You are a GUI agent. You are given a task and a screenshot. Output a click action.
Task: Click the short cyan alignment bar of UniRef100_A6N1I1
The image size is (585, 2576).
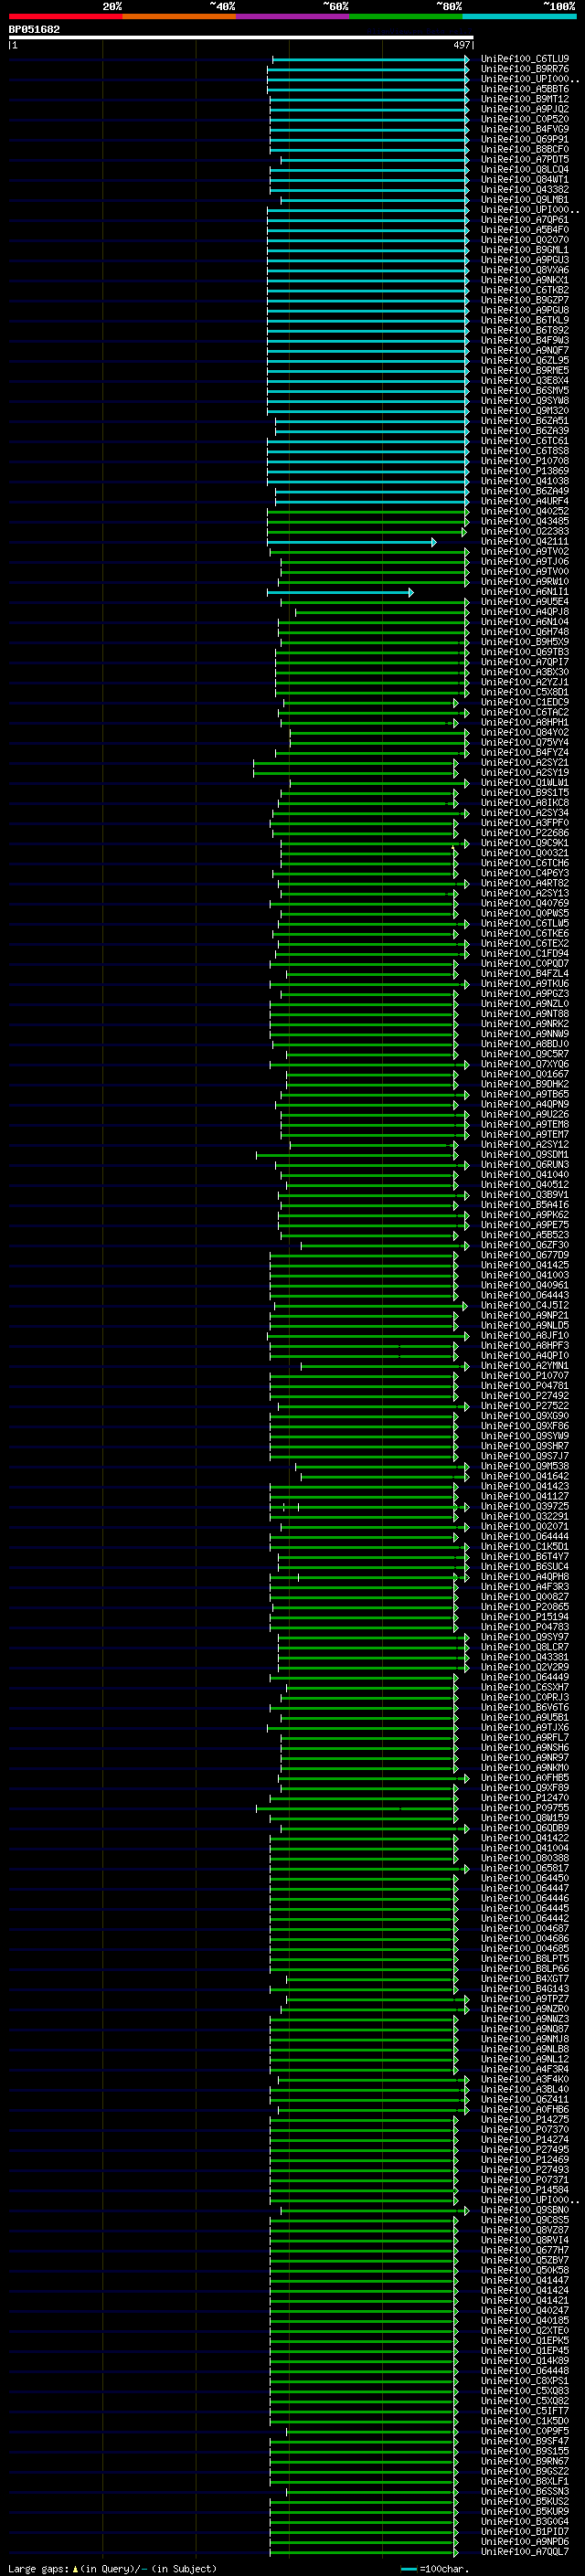(x=340, y=592)
